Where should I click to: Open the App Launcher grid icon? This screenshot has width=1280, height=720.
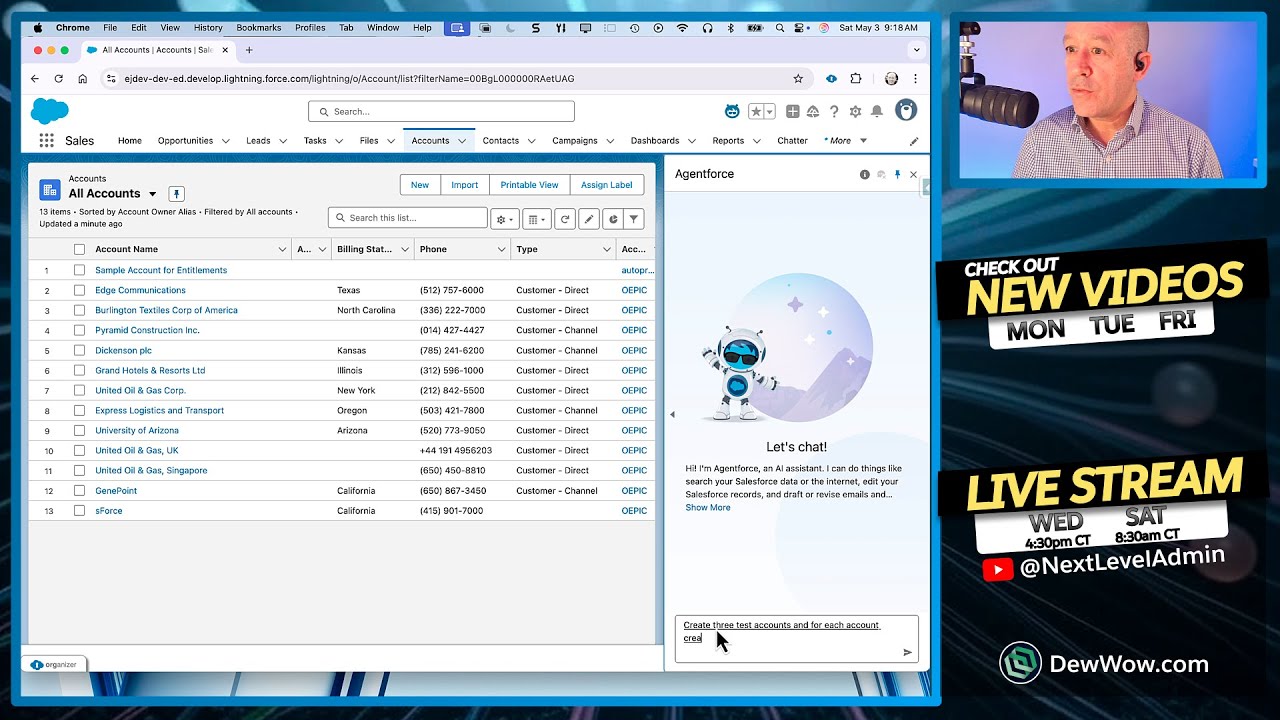pyautogui.click(x=46, y=141)
